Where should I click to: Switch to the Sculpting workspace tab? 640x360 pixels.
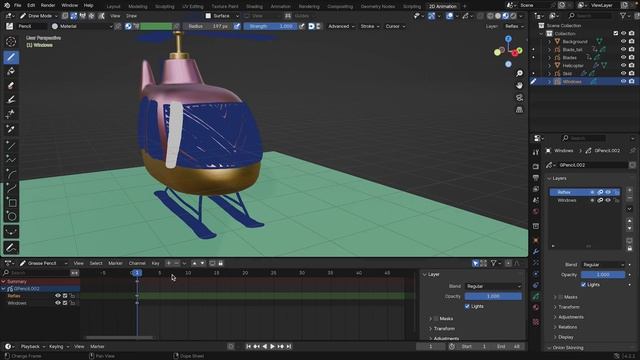[165, 7]
